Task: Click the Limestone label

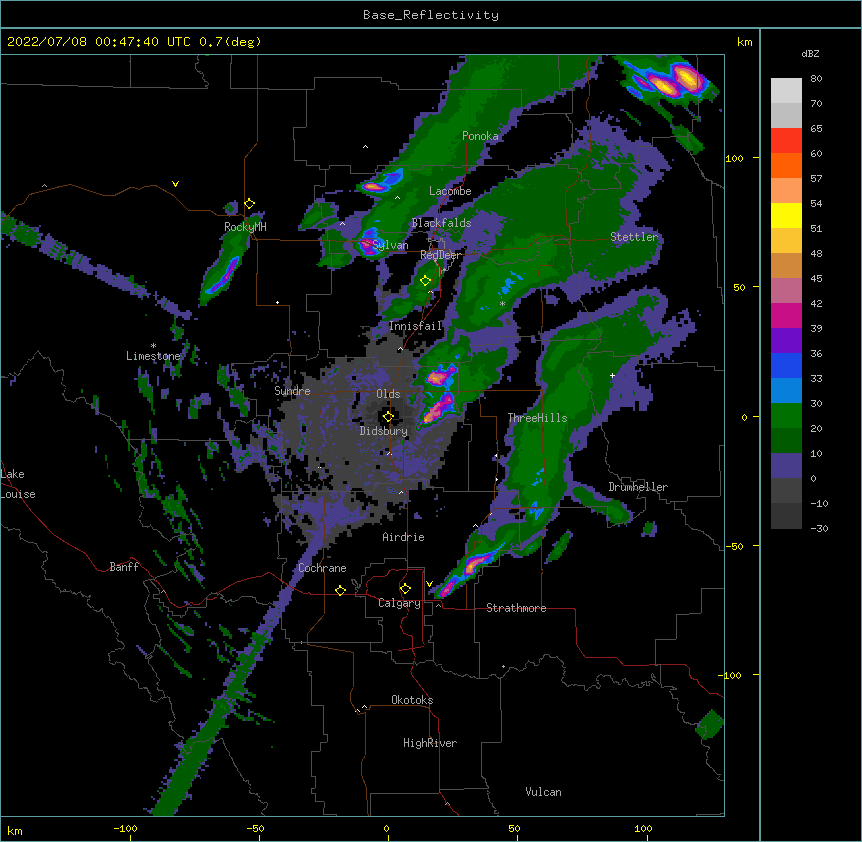Action: tap(153, 356)
